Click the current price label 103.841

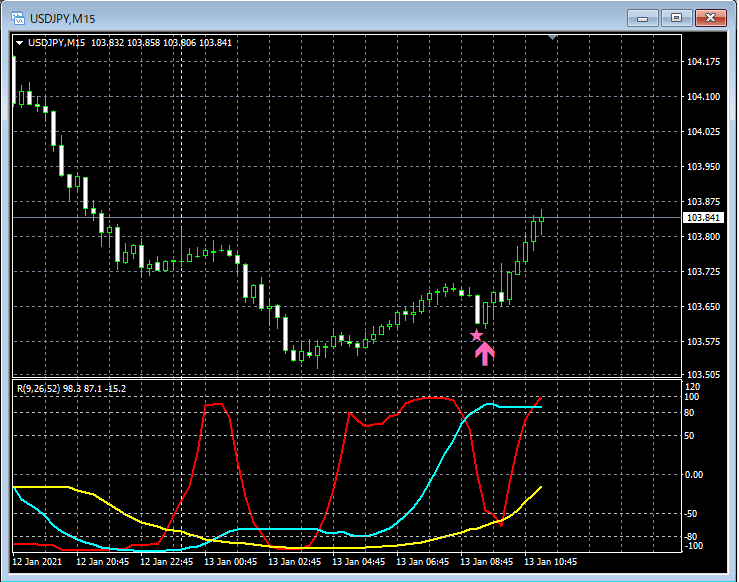click(x=702, y=218)
